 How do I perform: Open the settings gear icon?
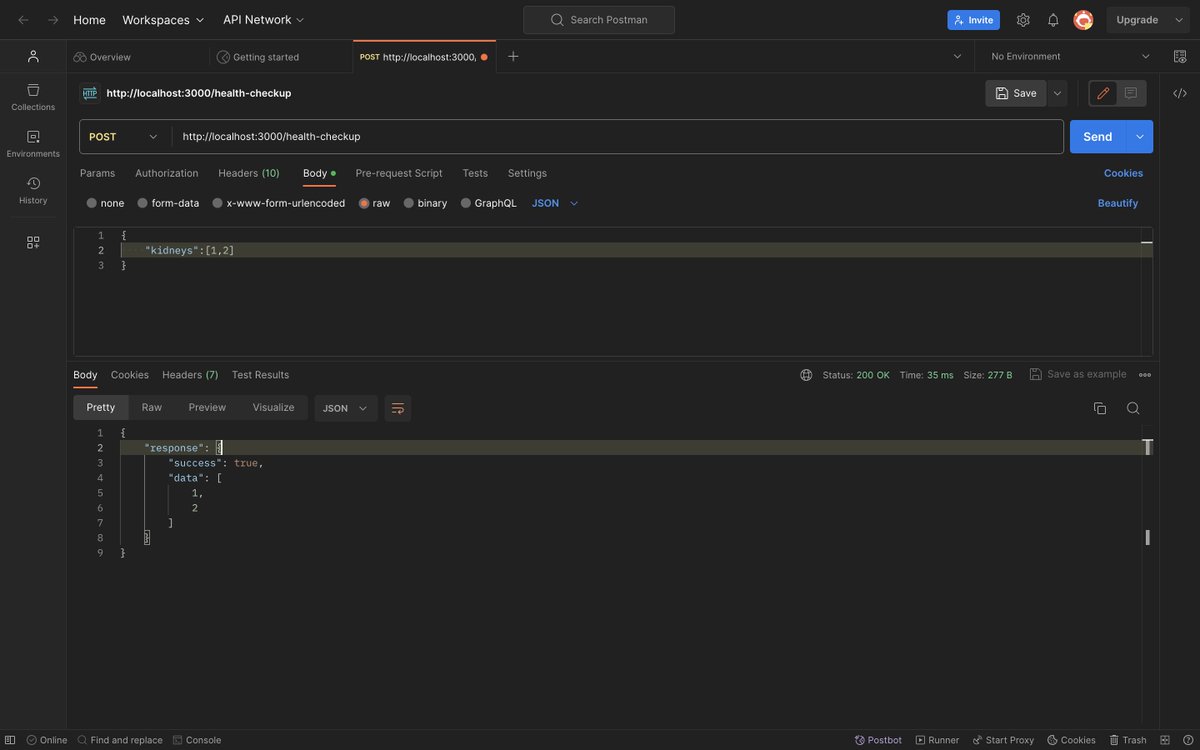tap(1023, 20)
